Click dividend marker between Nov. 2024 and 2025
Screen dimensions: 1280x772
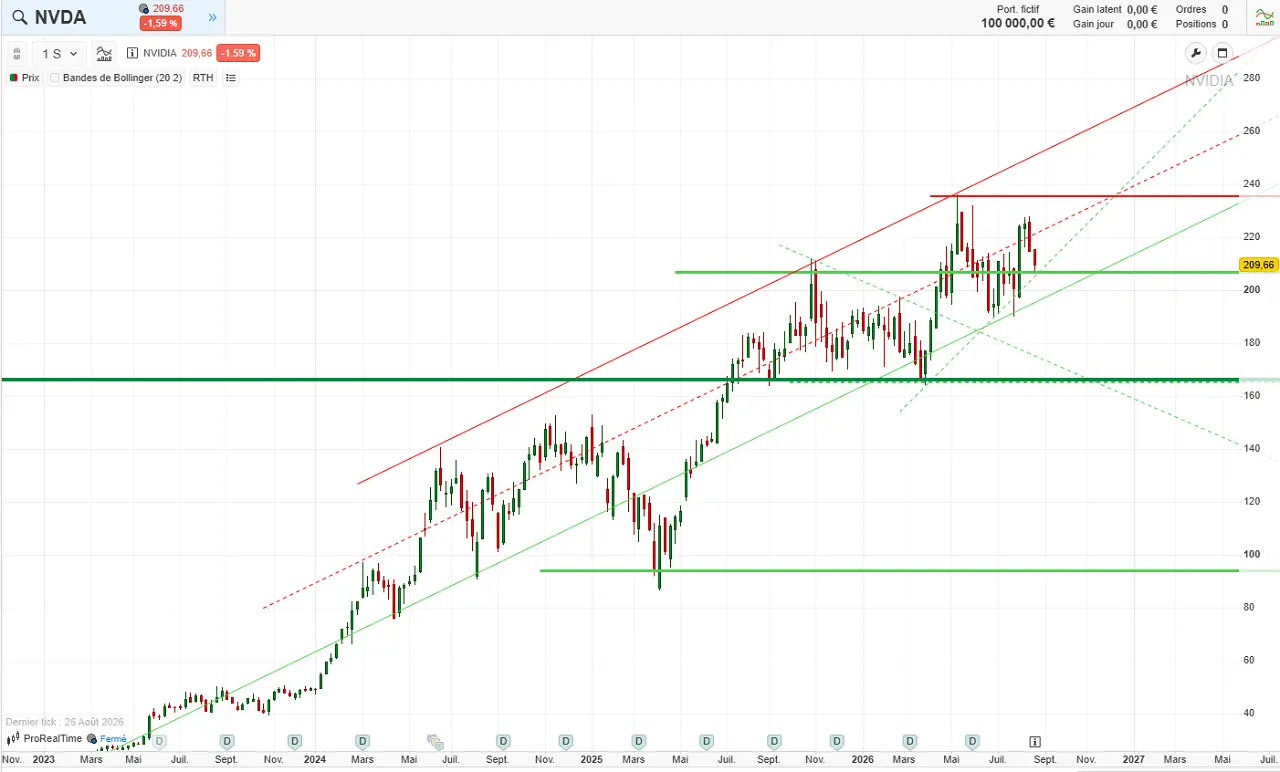click(x=566, y=741)
